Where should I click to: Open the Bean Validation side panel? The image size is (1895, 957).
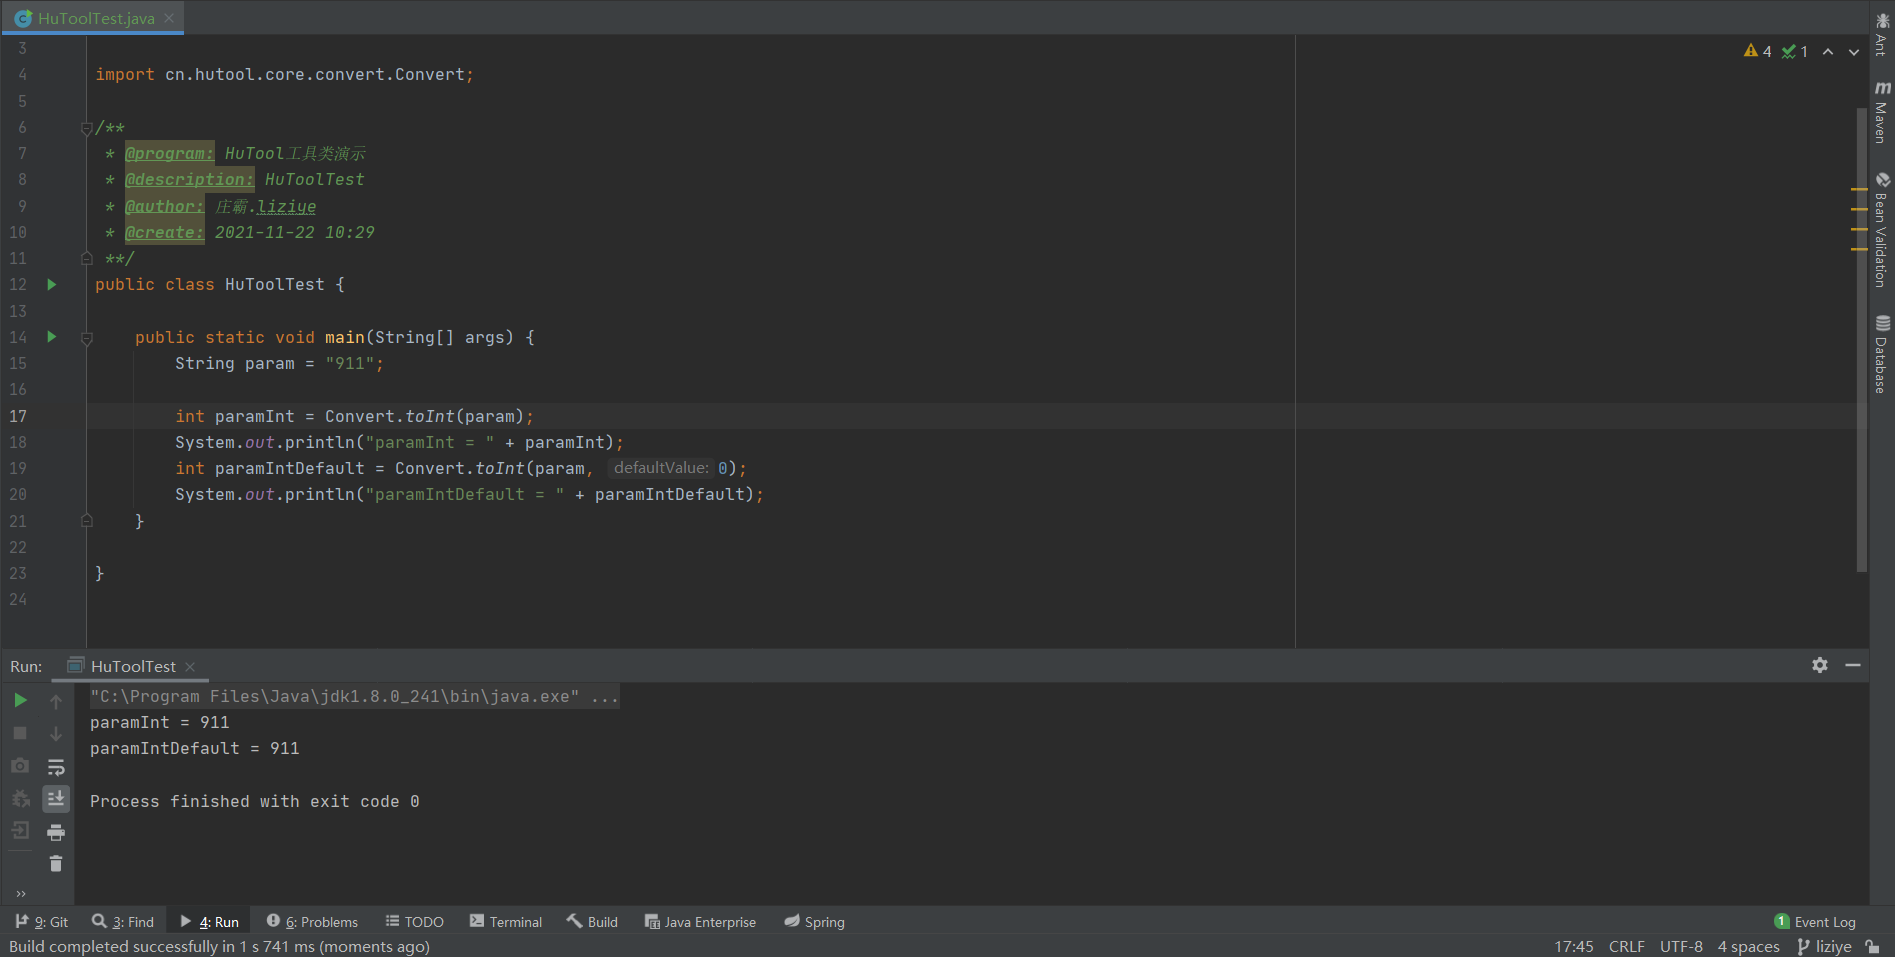pyautogui.click(x=1882, y=230)
